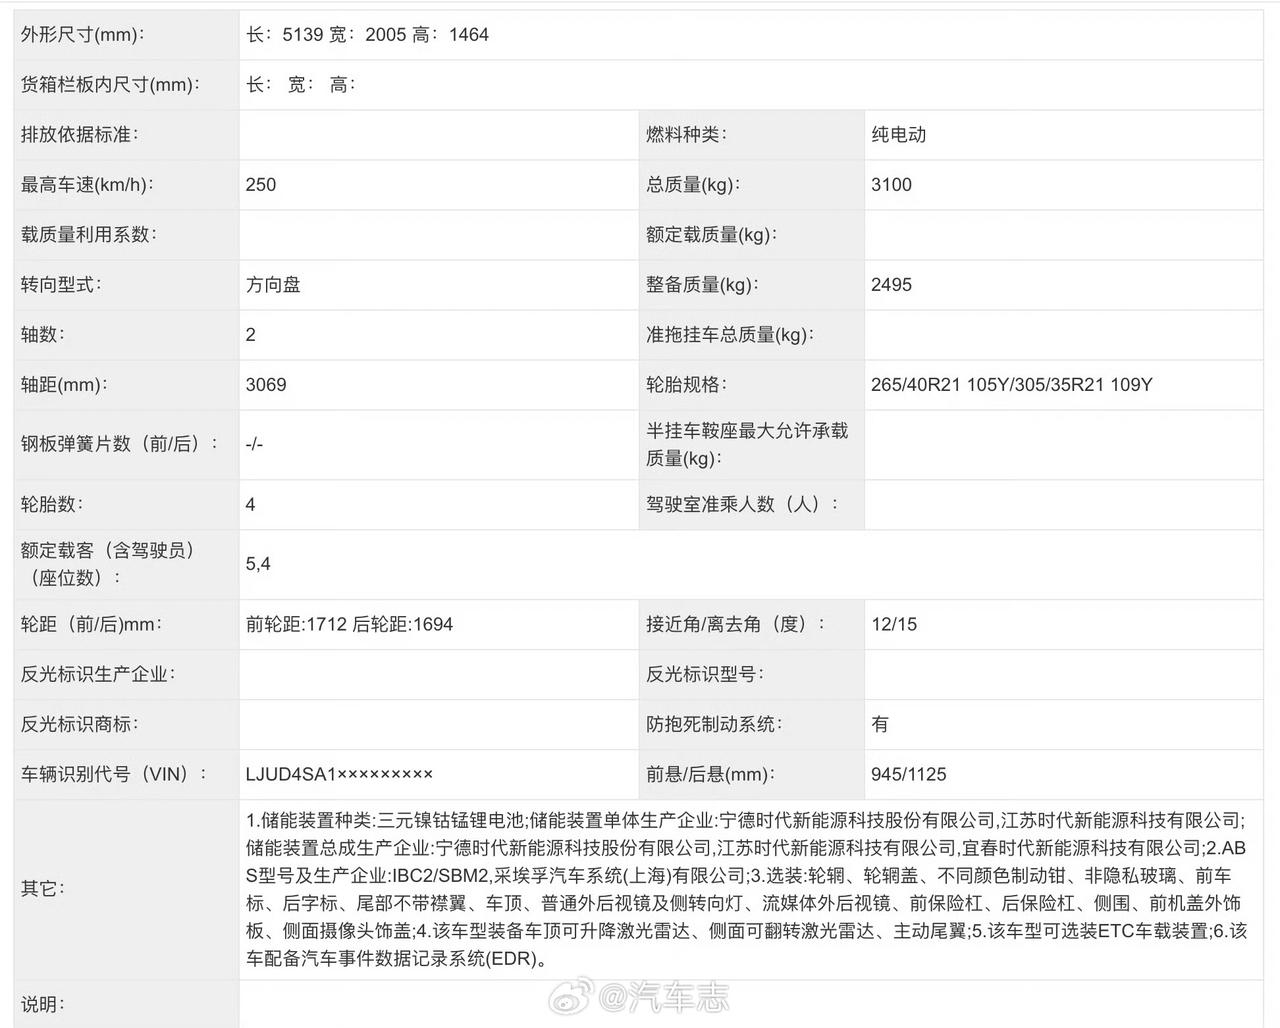Viewport: 1280px width, 1028px height.
Task: Select the steering value 方向盘
Action: 273,285
